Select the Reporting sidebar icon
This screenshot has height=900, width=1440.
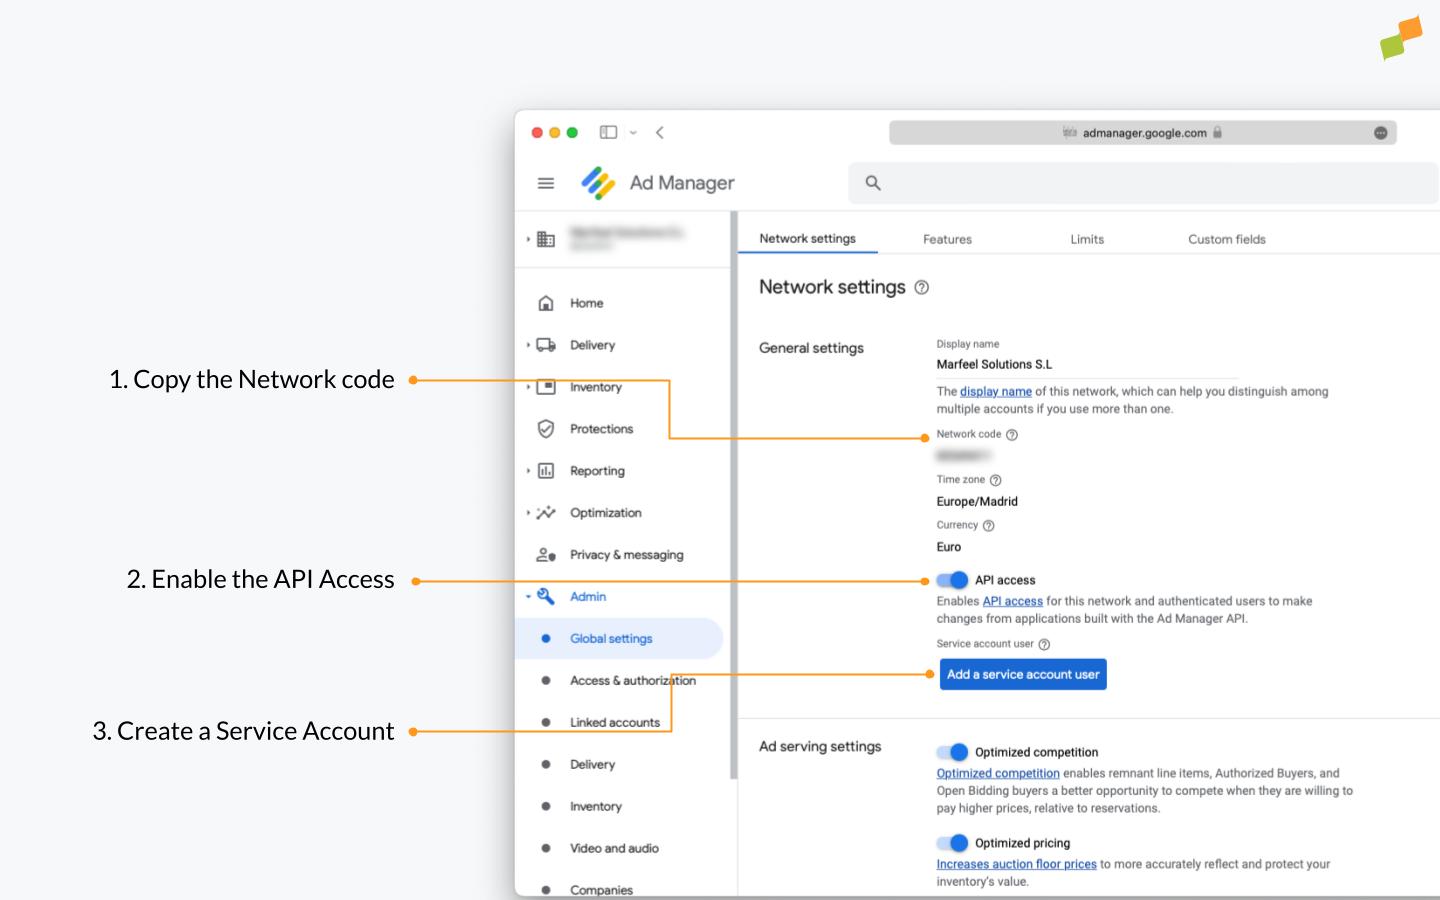(545, 470)
